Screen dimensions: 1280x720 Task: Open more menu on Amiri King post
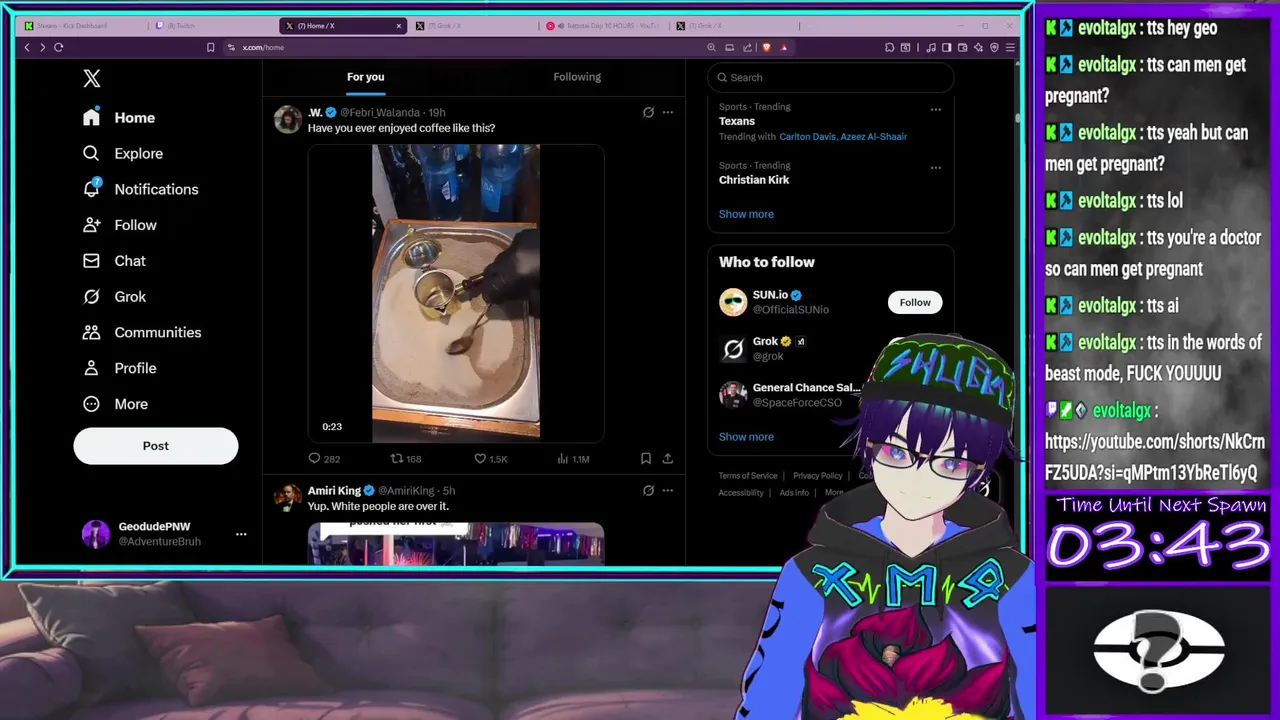coord(668,491)
